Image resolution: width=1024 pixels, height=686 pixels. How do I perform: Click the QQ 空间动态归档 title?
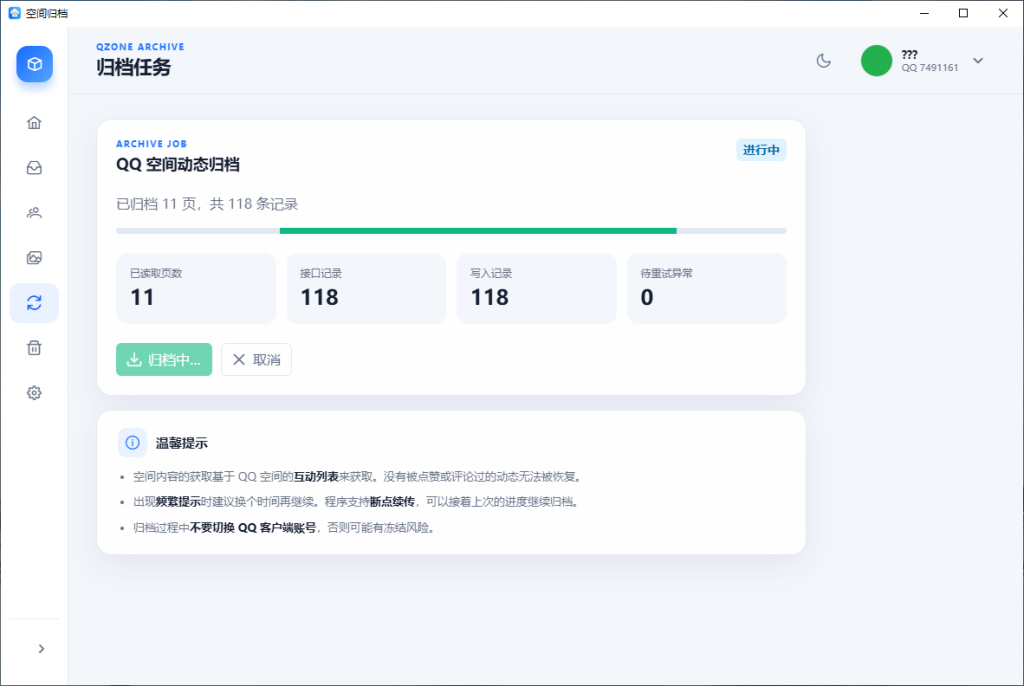click(x=178, y=165)
